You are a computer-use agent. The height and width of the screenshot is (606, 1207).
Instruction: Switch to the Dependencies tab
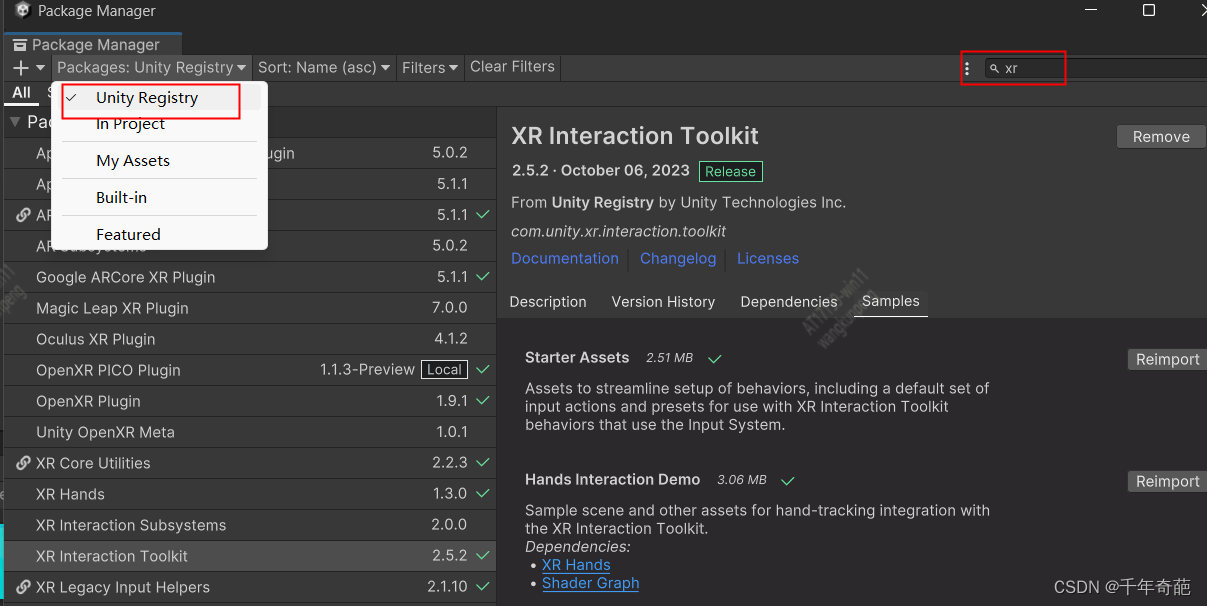(x=788, y=302)
